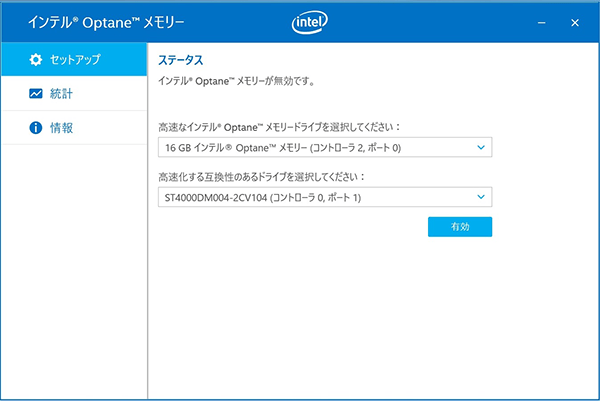Click the 高速なインテル Optane drive selection label
This screenshot has height=401, width=600.
279,127
